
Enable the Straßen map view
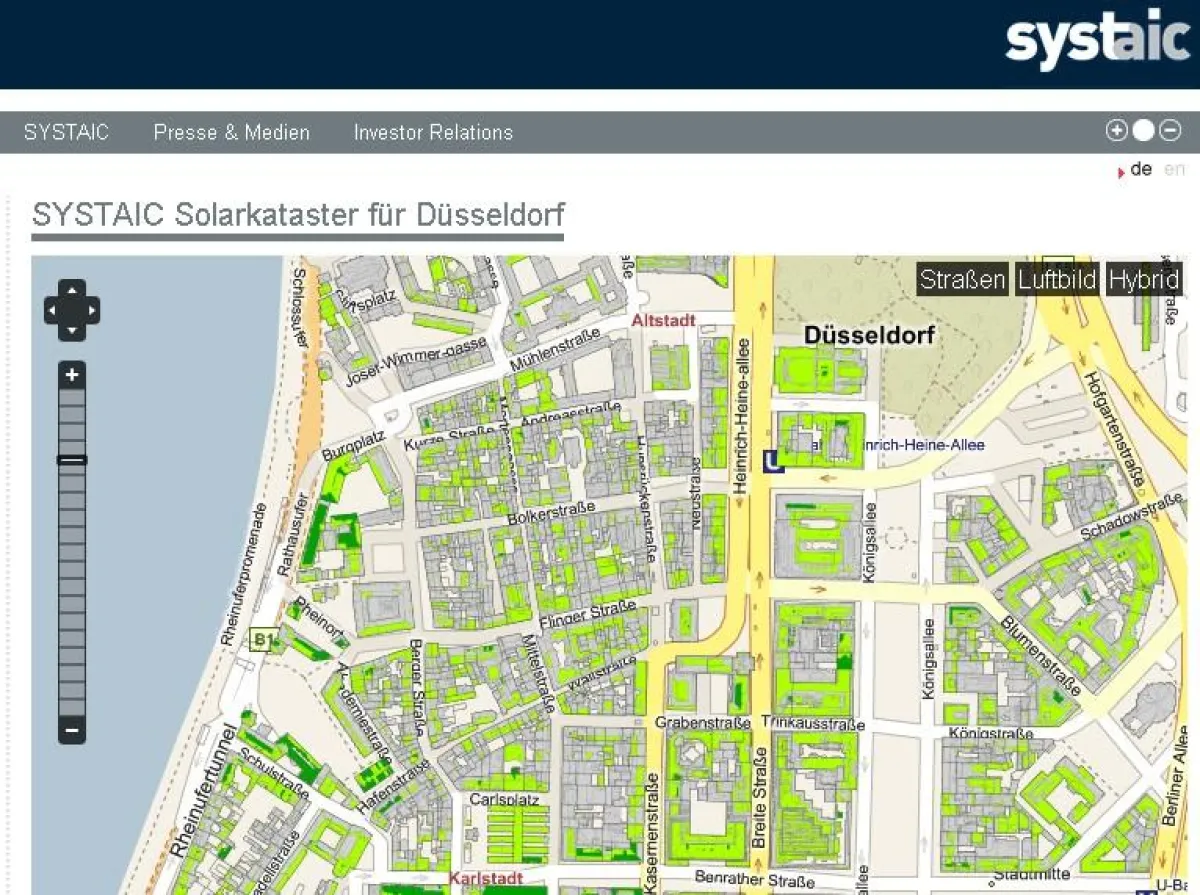pyautogui.click(x=962, y=280)
